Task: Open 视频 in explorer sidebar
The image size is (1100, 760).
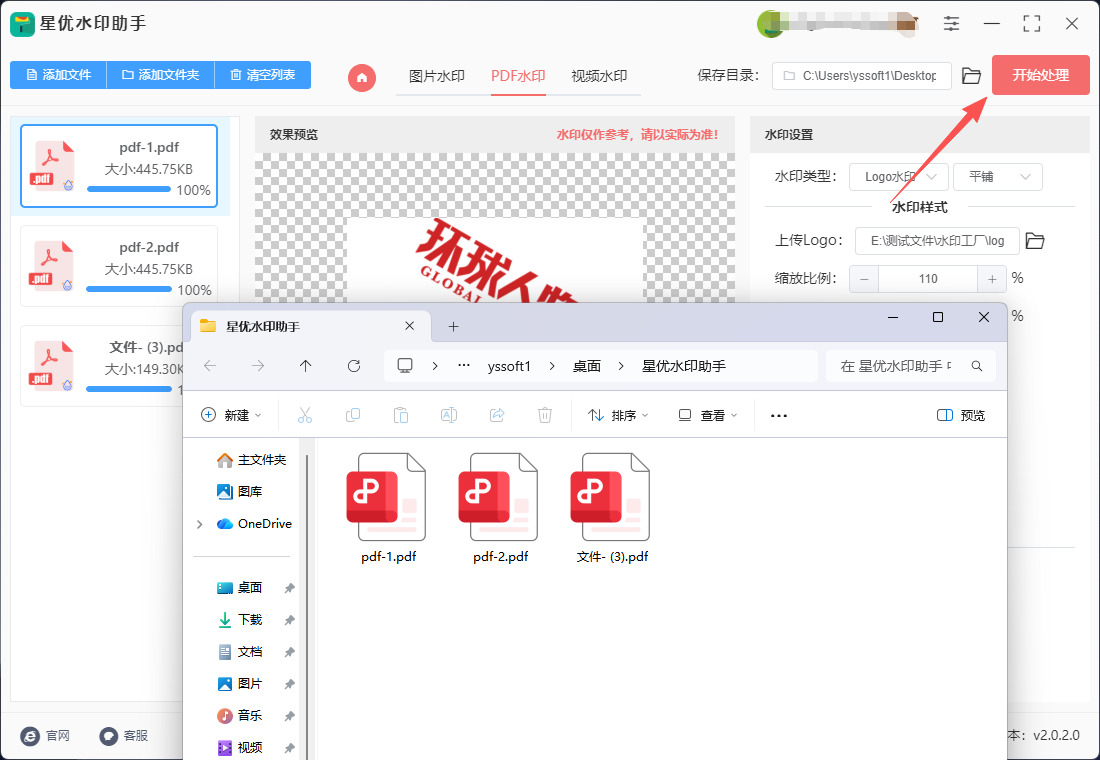Action: point(240,747)
